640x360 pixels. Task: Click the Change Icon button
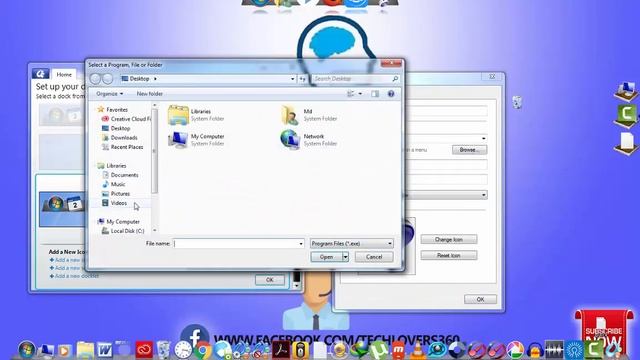click(449, 239)
